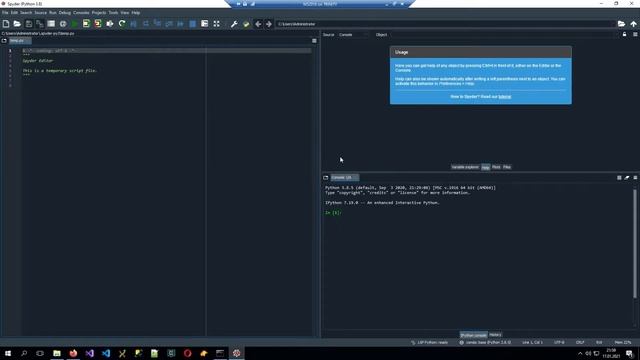Switch to the Files tab
Screen dimensions: 640x360
pyautogui.click(x=507, y=167)
